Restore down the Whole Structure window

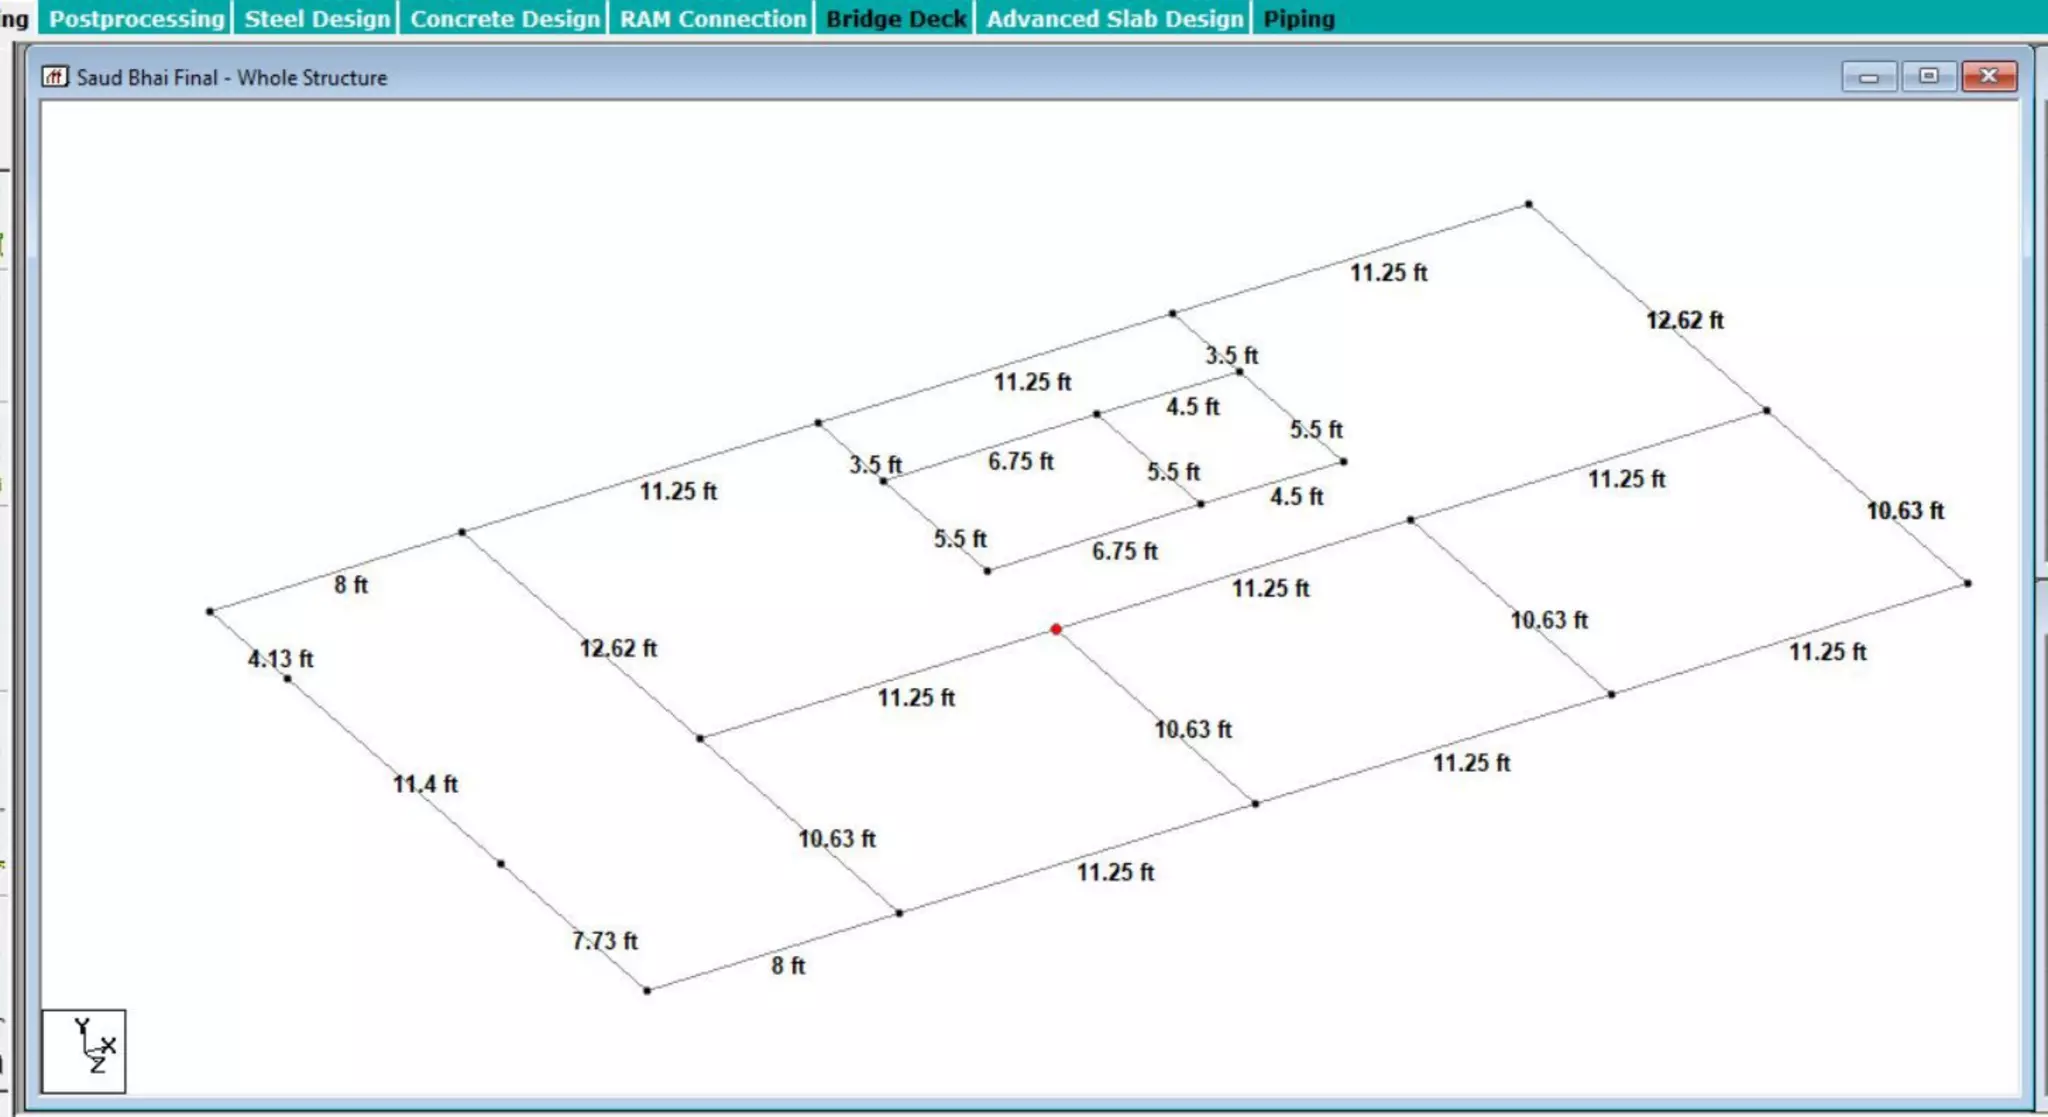point(1928,77)
